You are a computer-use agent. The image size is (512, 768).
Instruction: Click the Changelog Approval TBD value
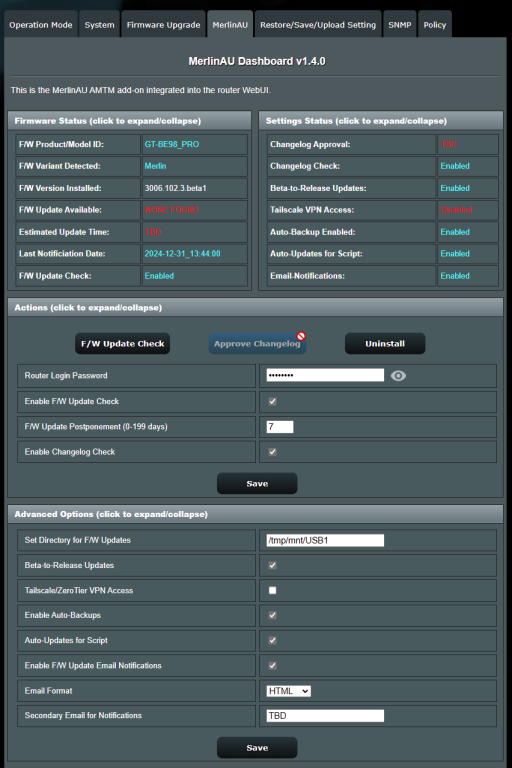(x=449, y=144)
